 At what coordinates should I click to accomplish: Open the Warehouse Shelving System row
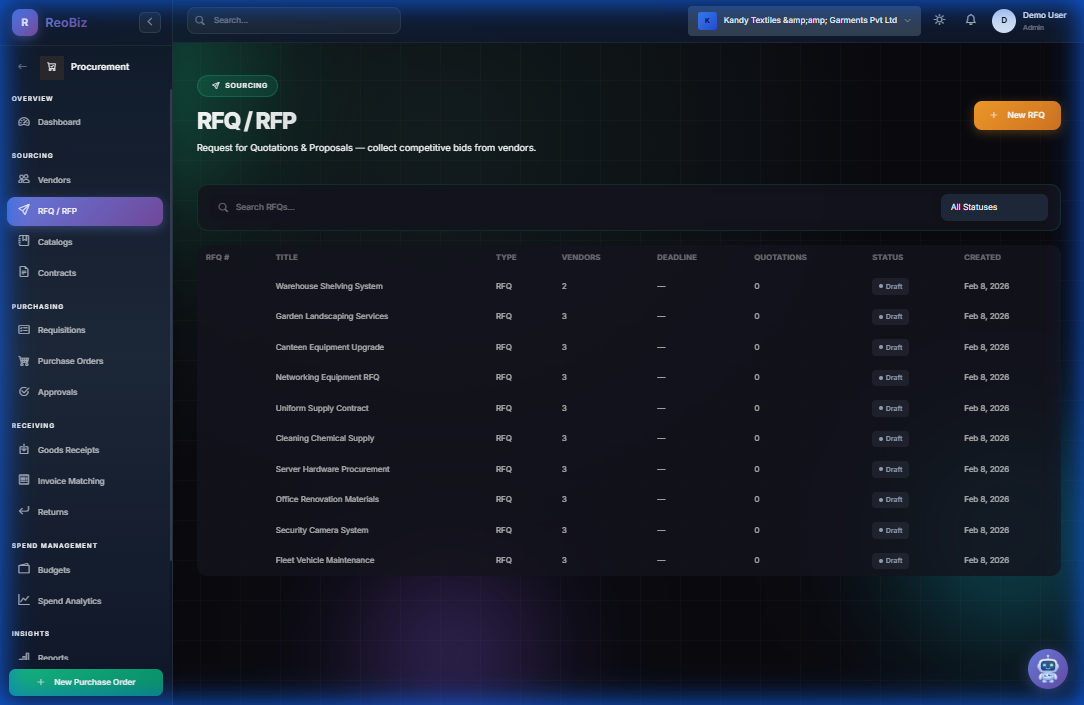coord(329,286)
